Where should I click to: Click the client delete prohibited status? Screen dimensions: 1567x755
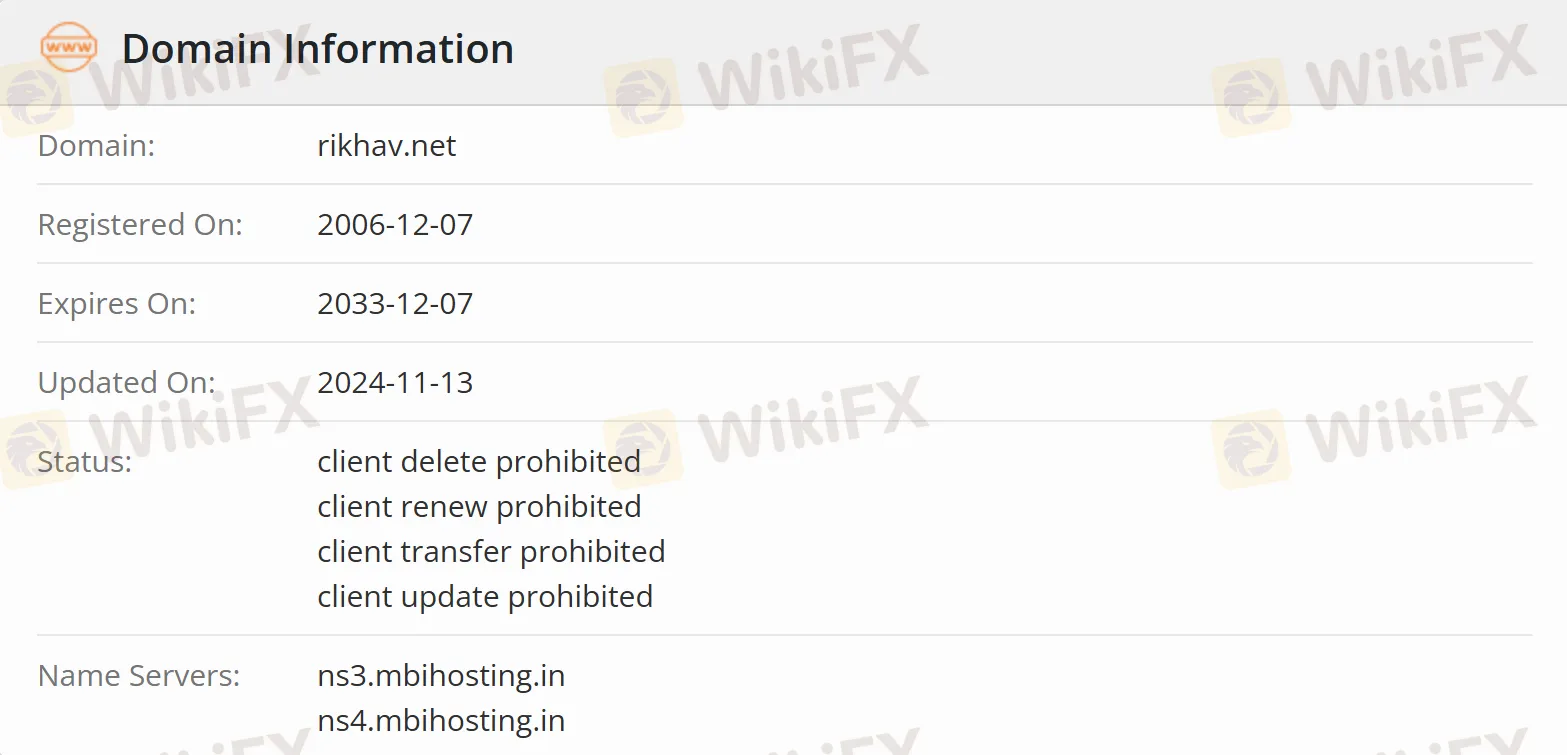click(479, 462)
